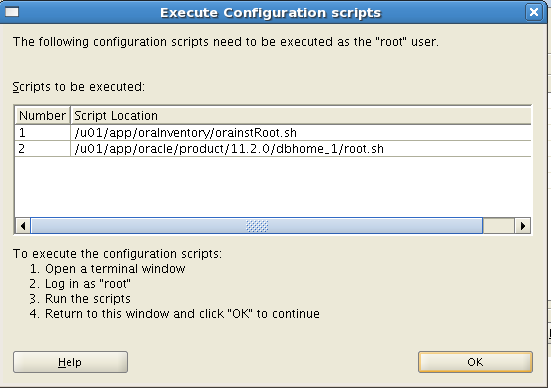This screenshot has width=551, height=388.
Task: Select row number 2 cell
Action: [43, 149]
